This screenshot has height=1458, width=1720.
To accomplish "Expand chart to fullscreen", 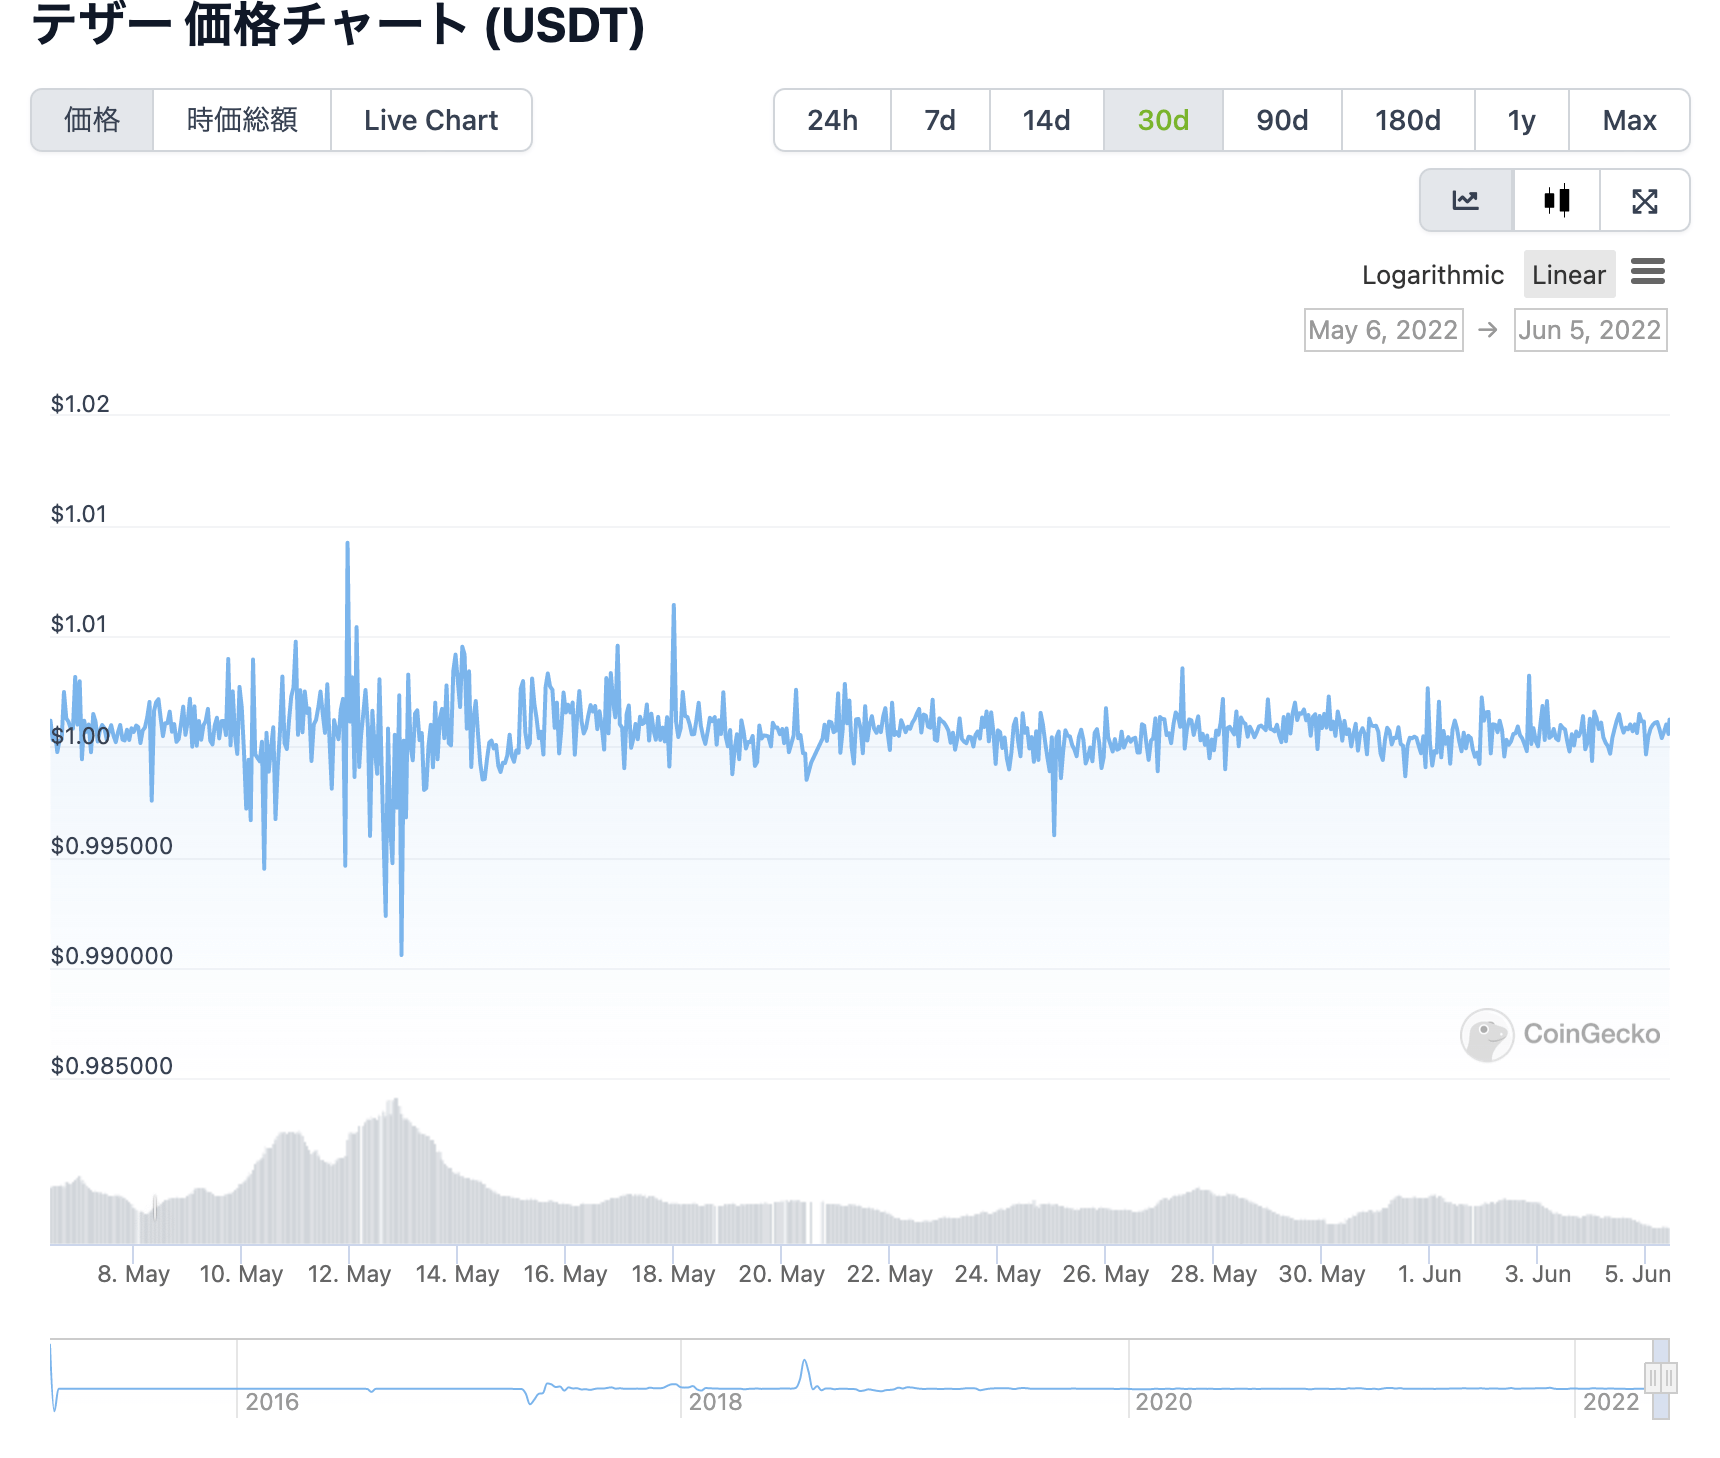I will coord(1645,200).
